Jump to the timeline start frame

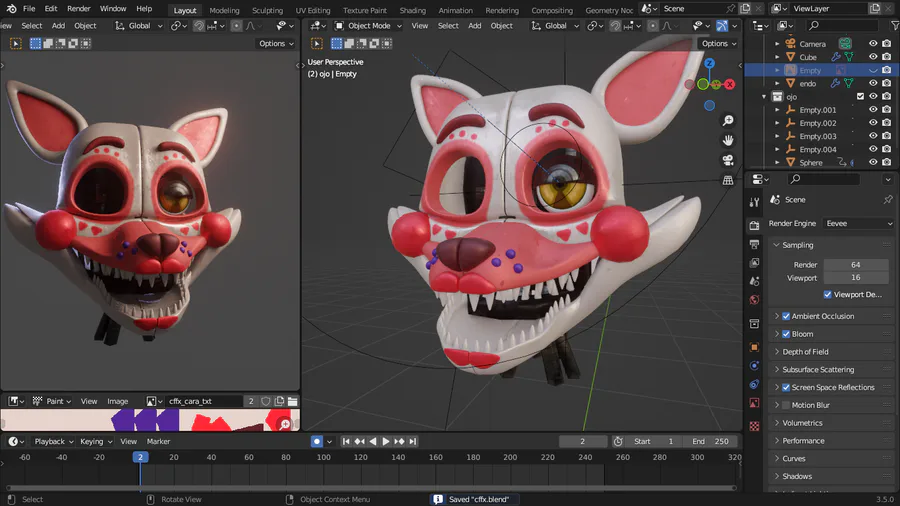point(346,441)
